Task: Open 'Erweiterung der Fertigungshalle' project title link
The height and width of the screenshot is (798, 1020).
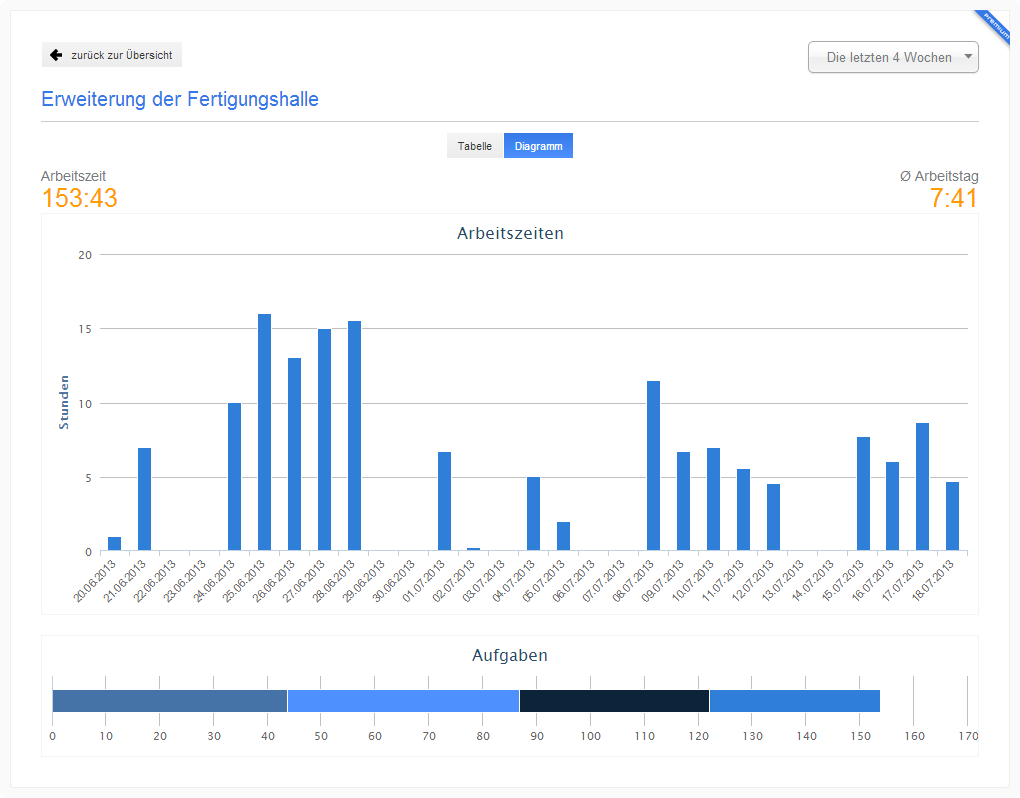Action: click(x=180, y=100)
